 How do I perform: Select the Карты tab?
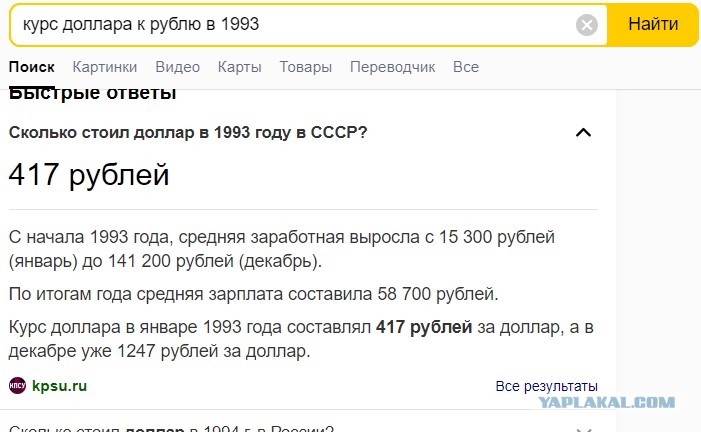pyautogui.click(x=240, y=67)
